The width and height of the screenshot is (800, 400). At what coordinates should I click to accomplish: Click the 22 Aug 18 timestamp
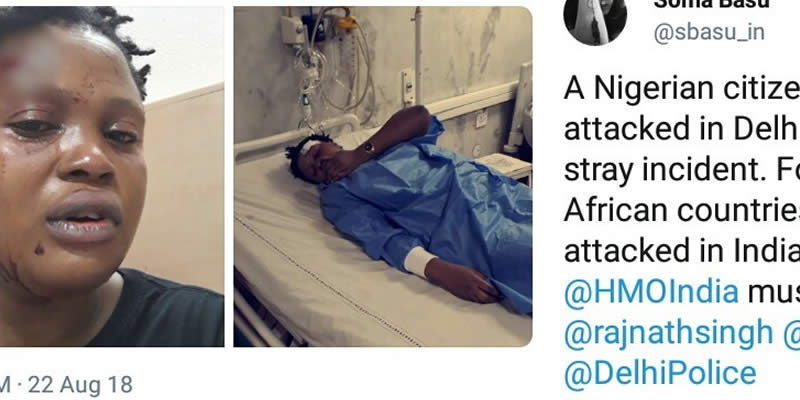81,385
